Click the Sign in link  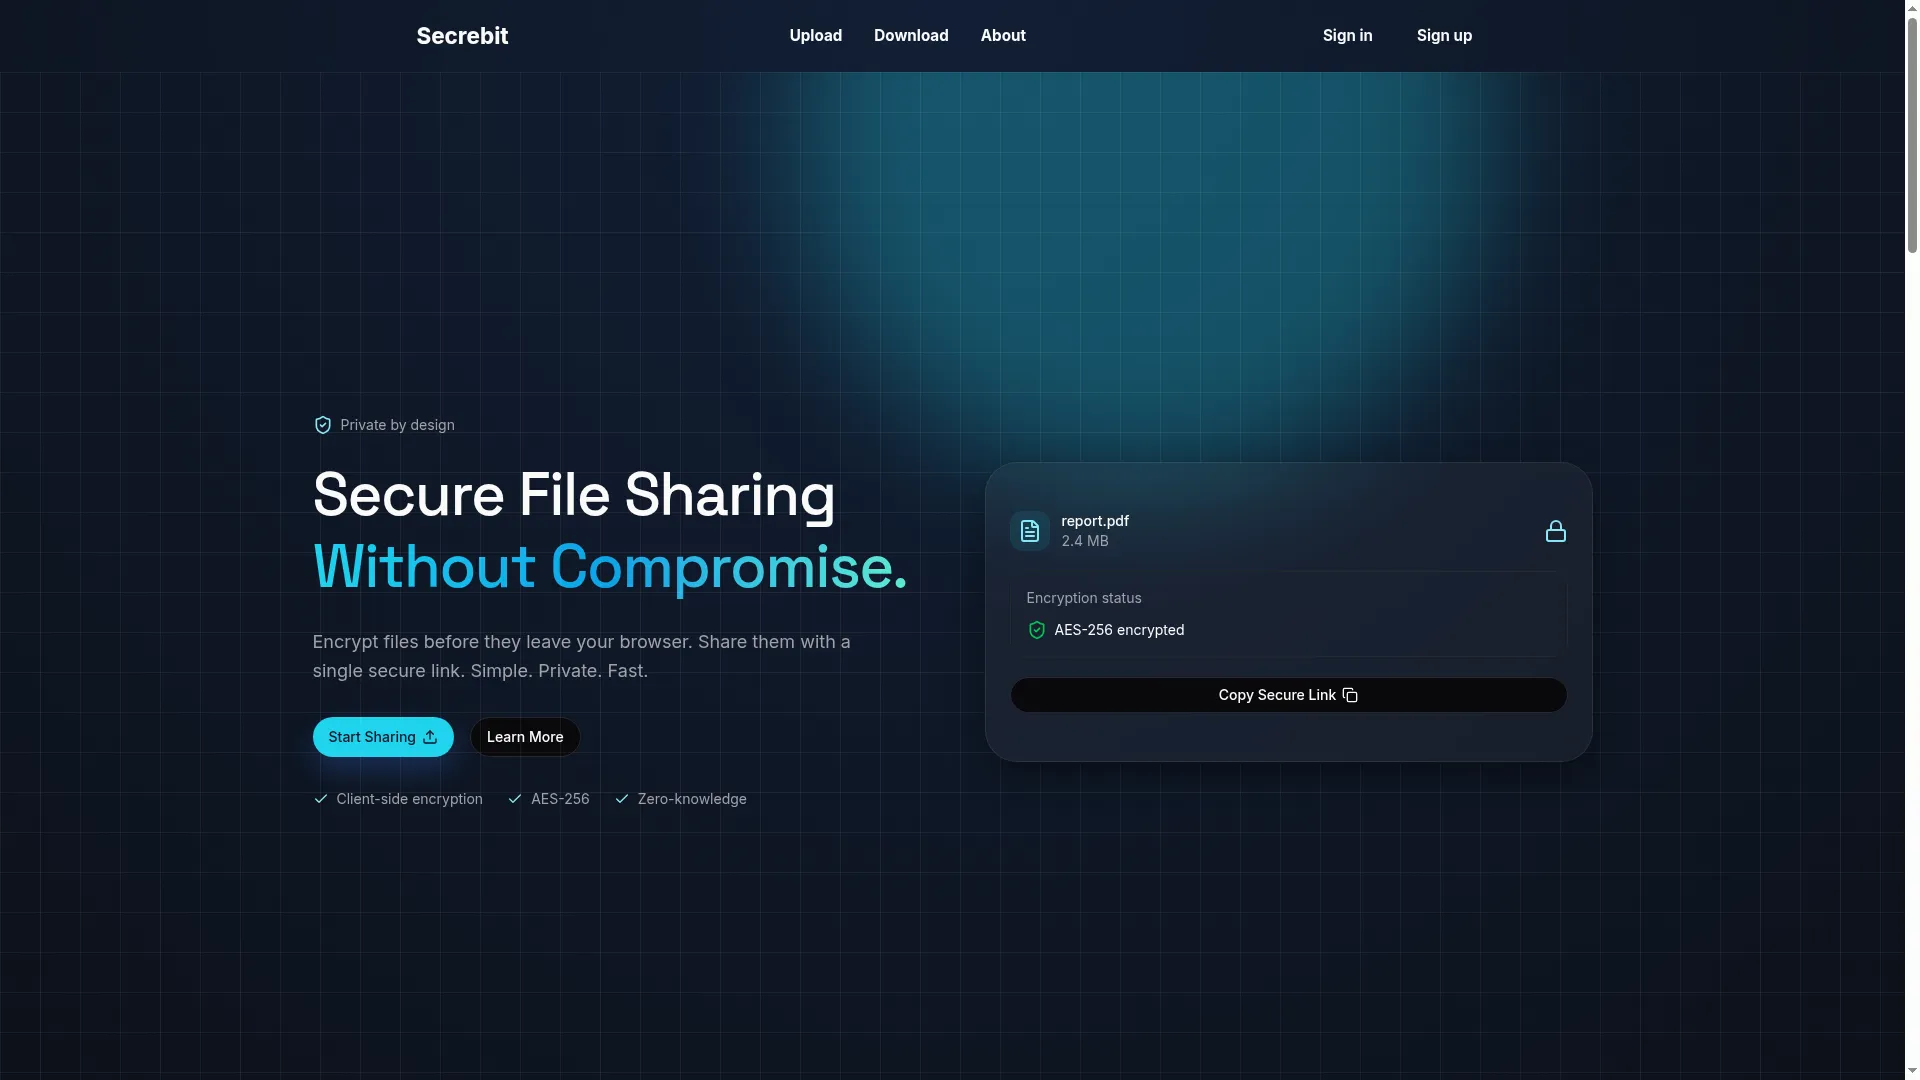(x=1348, y=36)
